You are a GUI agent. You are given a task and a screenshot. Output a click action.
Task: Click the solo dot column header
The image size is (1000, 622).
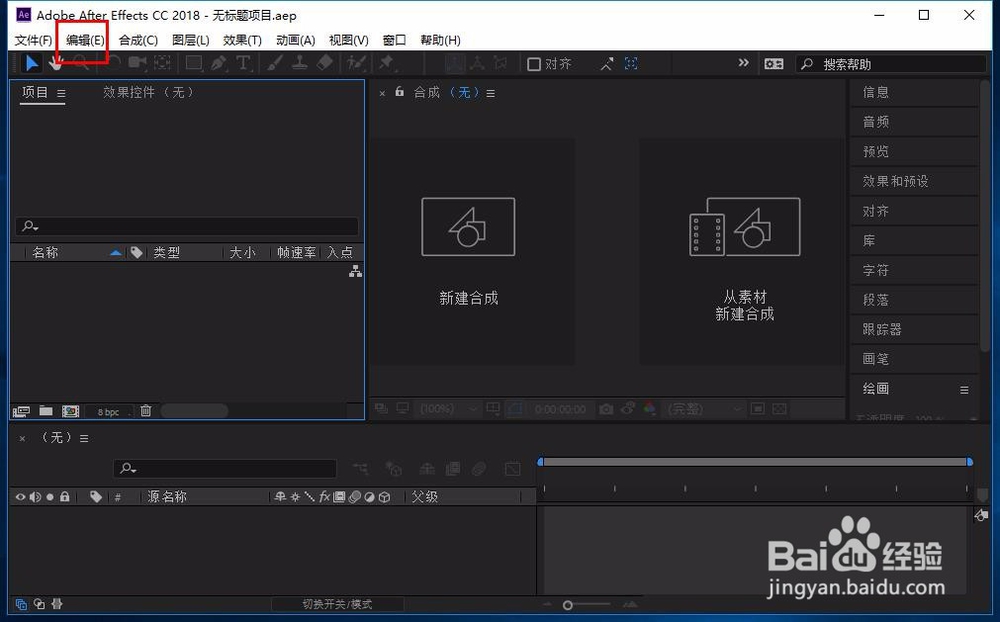coord(50,496)
